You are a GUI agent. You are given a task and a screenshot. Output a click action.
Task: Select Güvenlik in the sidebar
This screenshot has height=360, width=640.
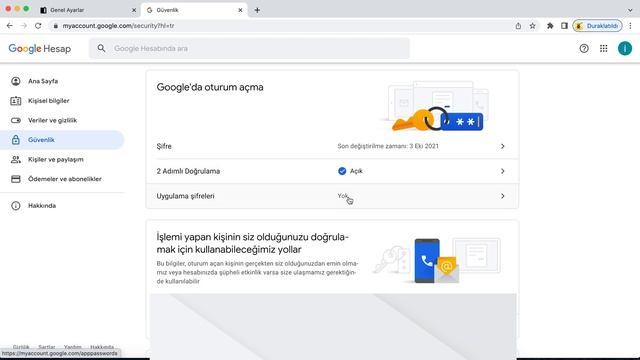[x=62, y=140]
